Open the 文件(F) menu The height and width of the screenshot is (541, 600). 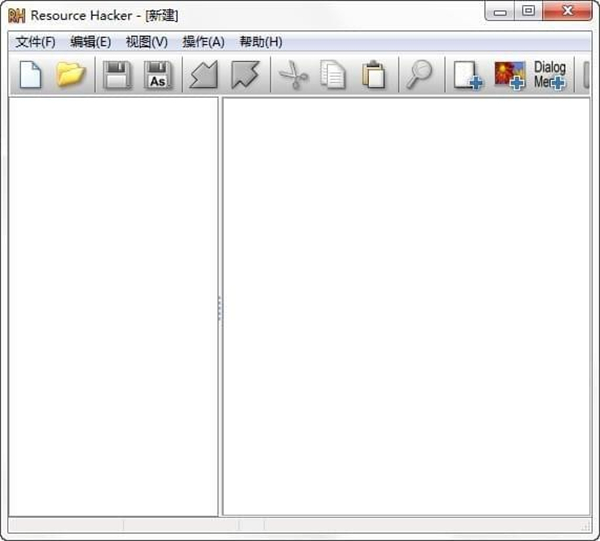click(35, 42)
